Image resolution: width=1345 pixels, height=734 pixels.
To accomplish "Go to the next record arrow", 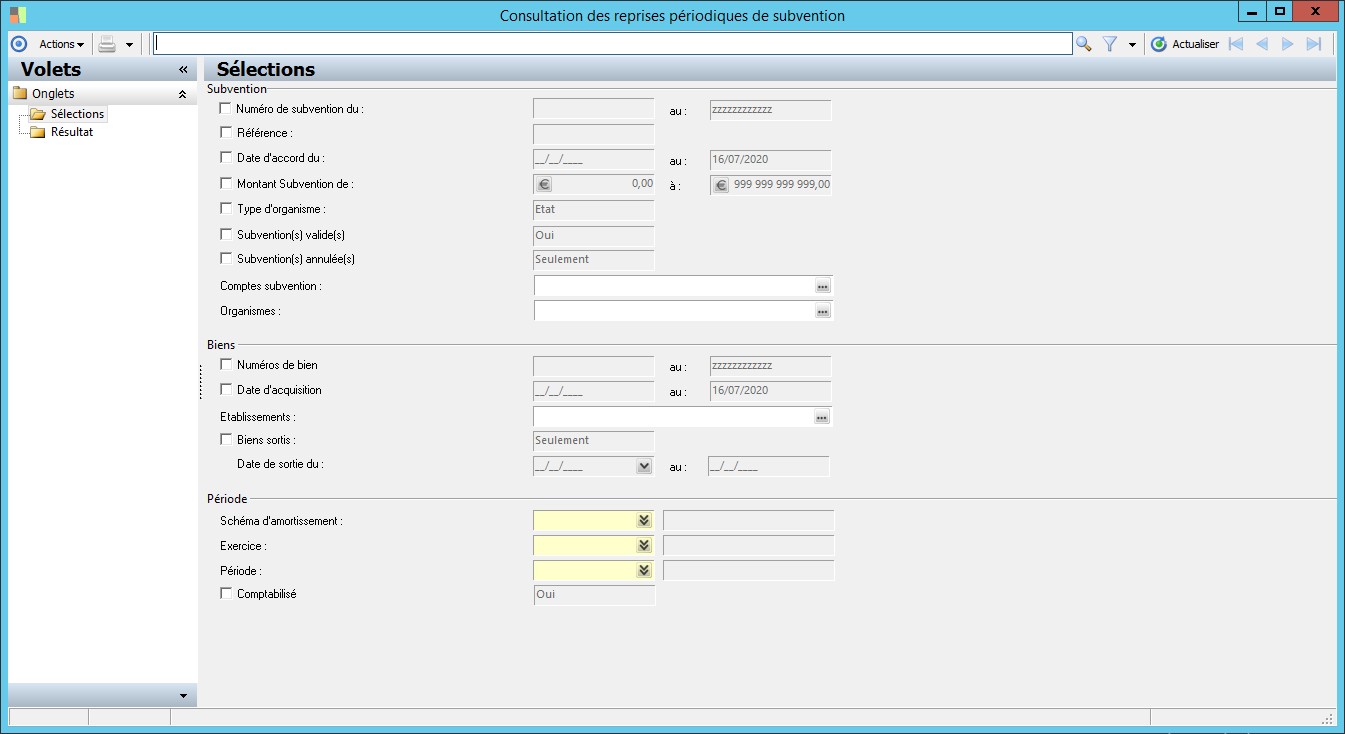I will tap(1288, 44).
